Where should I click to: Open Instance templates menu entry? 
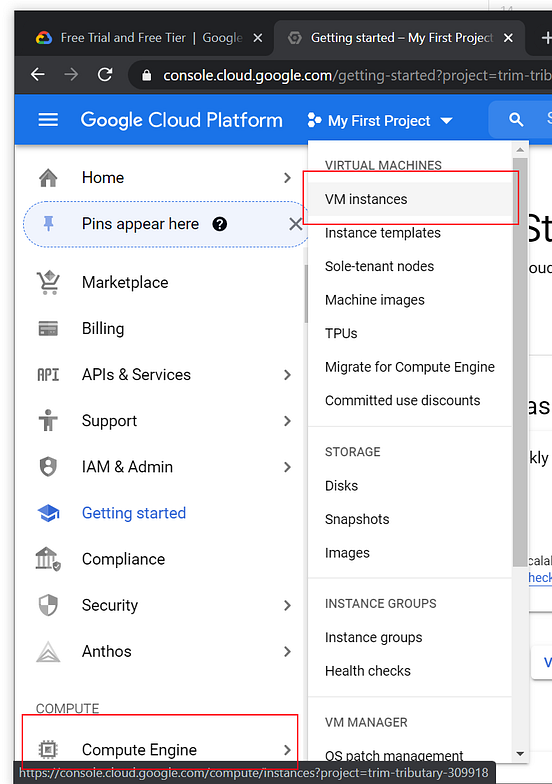(x=382, y=232)
